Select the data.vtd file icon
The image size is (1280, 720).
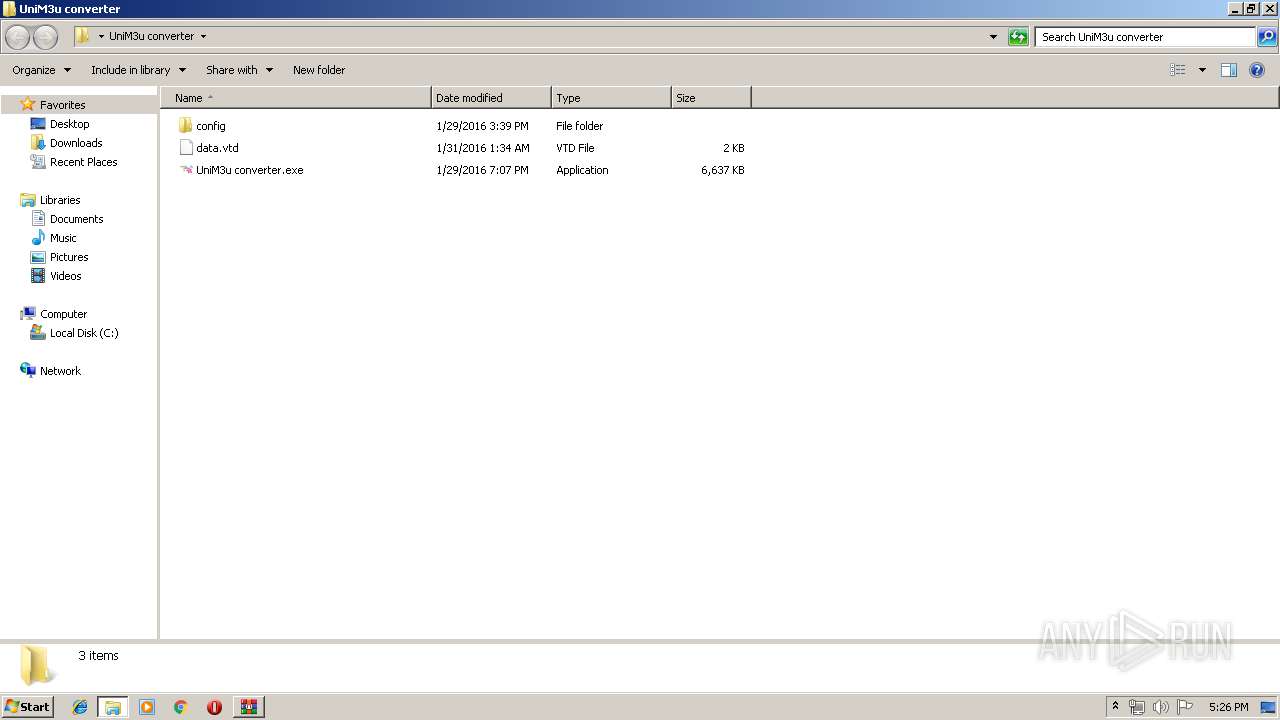click(185, 148)
